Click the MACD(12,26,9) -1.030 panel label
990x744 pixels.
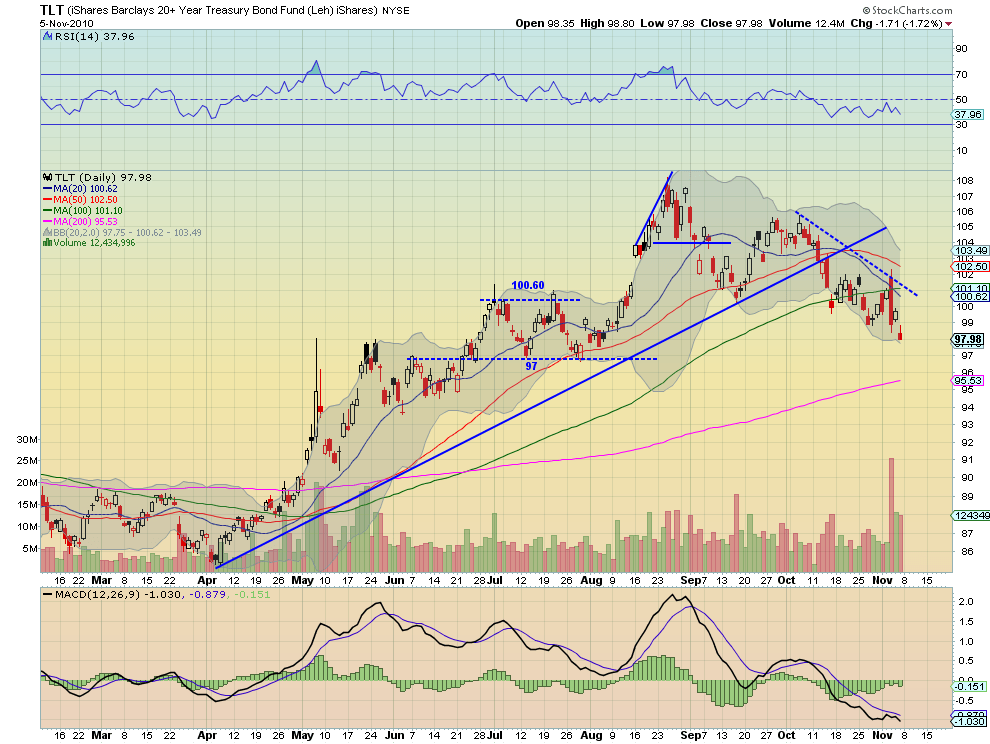(x=118, y=594)
